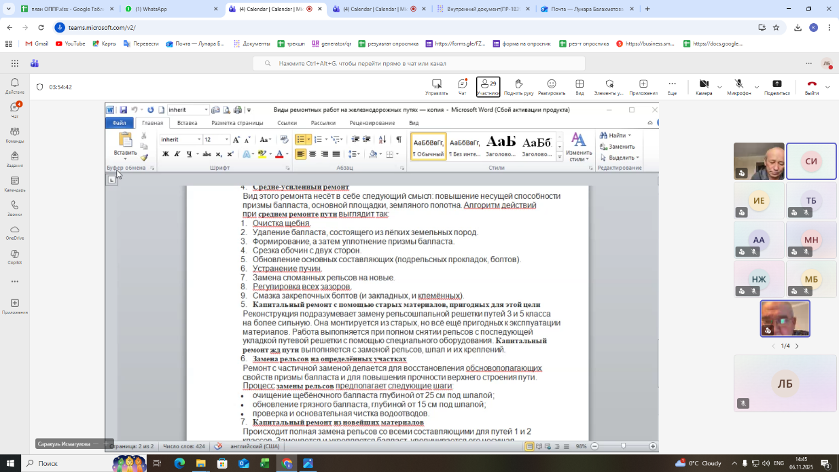Toggle the microphone mute state
The image size is (839, 472).
click(x=738, y=87)
